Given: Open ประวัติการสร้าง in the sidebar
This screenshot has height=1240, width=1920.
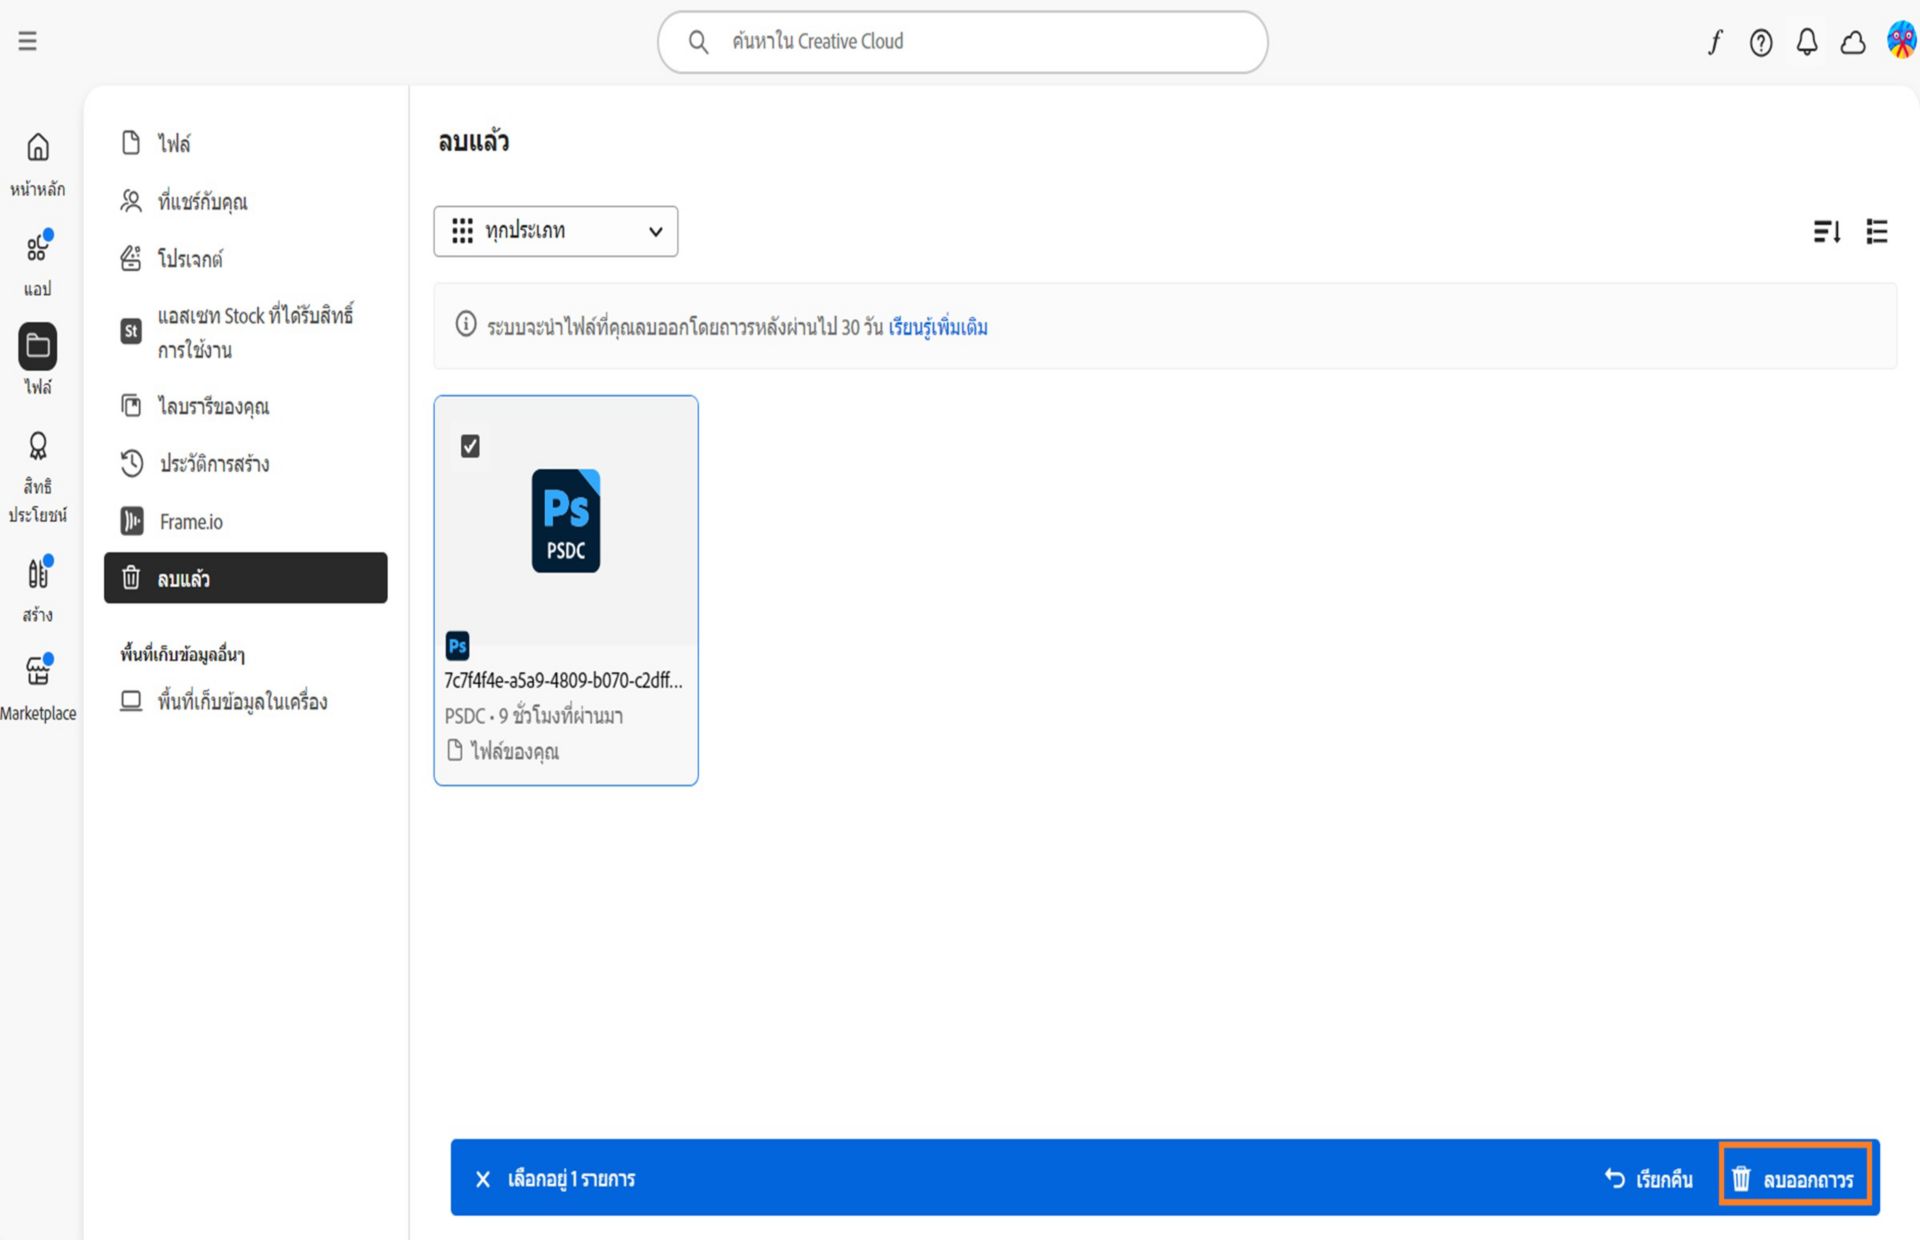Looking at the screenshot, I should click(x=245, y=464).
